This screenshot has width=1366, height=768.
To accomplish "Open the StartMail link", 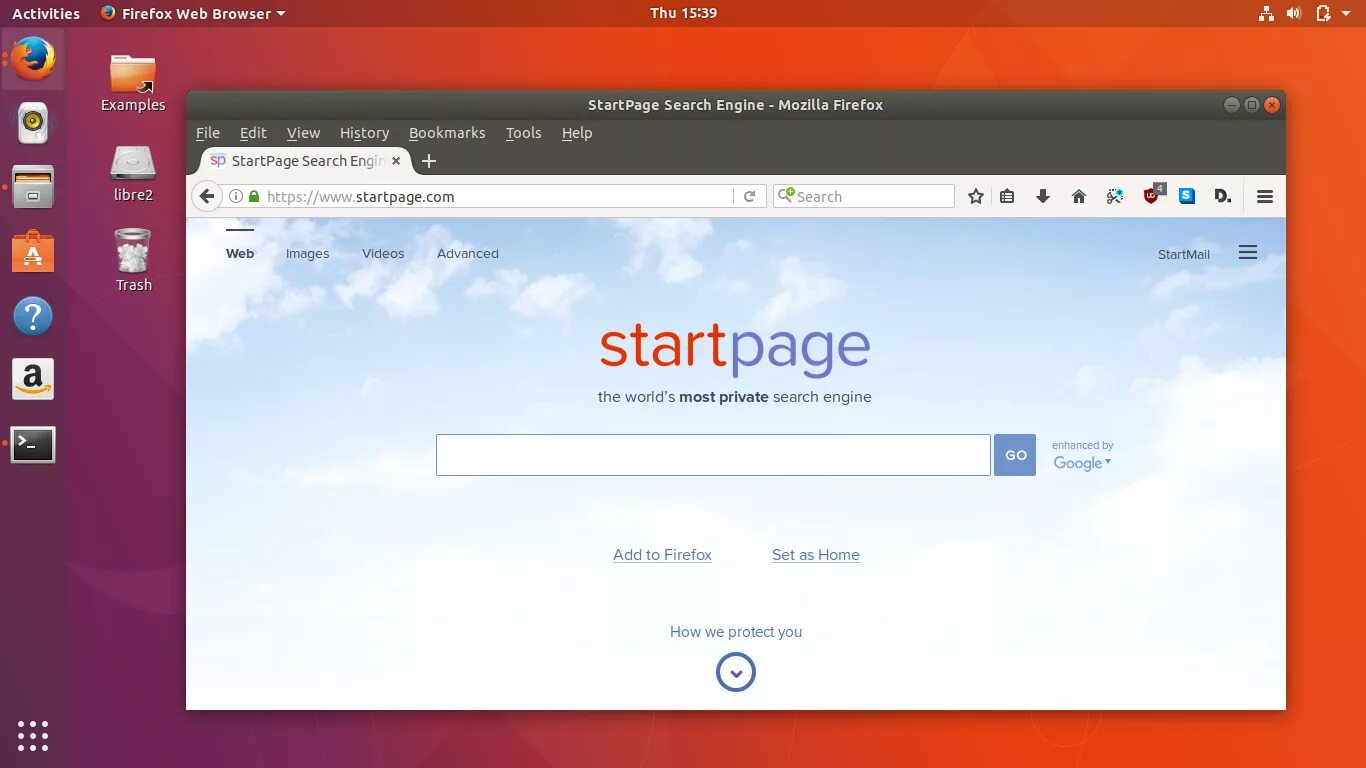I will click(x=1184, y=254).
